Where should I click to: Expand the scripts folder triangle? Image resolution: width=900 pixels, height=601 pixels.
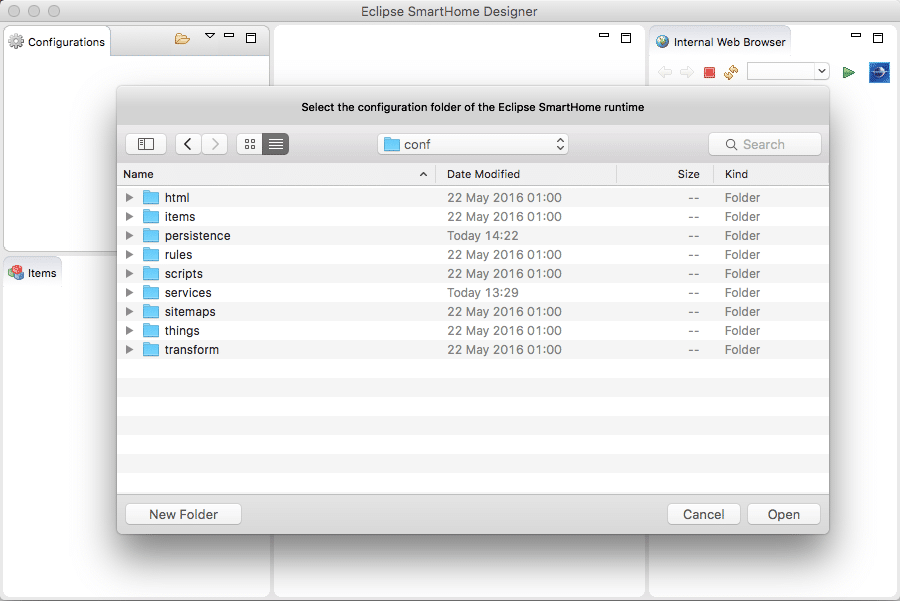point(129,273)
